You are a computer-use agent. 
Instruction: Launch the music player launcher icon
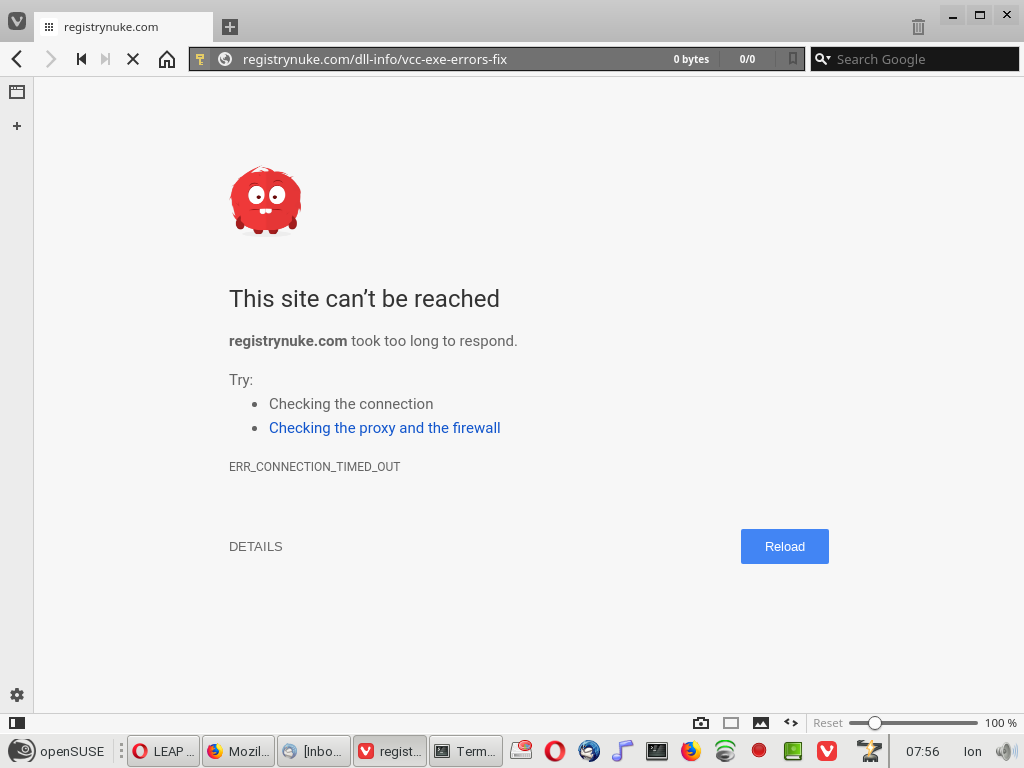(x=622, y=751)
